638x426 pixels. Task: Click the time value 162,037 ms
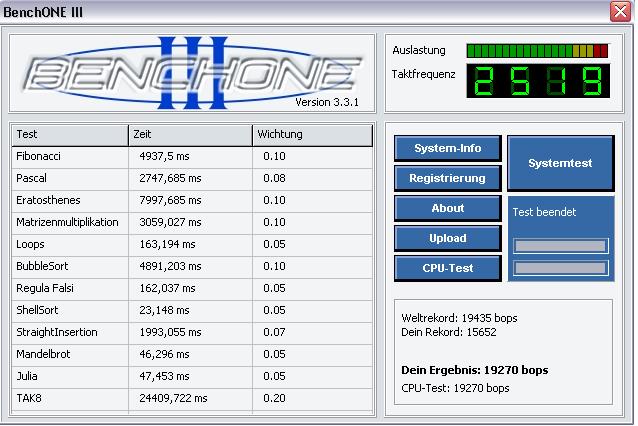click(x=167, y=288)
